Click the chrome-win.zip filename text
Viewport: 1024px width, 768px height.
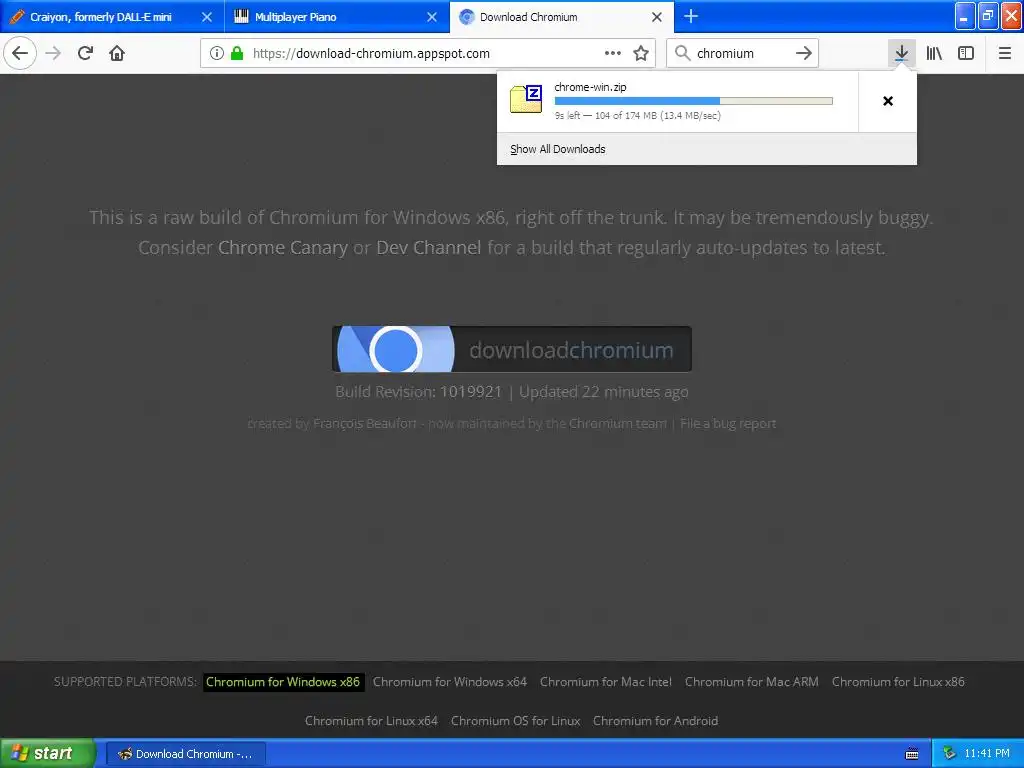[590, 87]
